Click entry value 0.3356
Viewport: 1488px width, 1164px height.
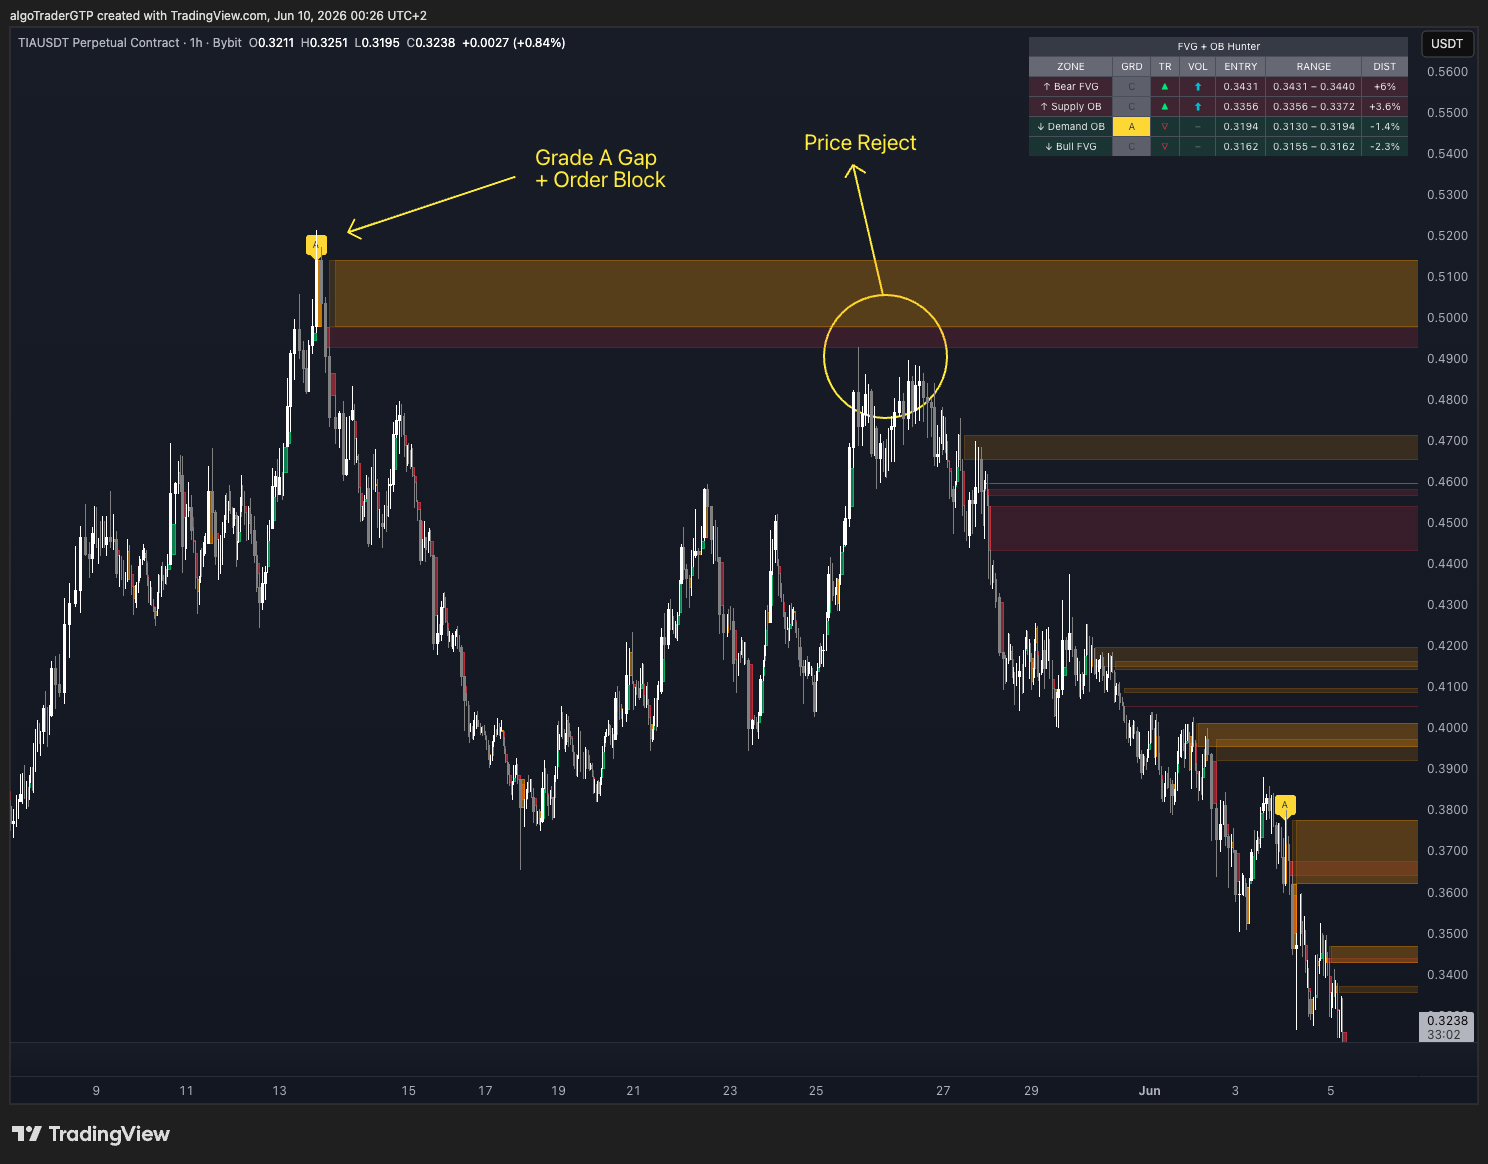(1241, 107)
